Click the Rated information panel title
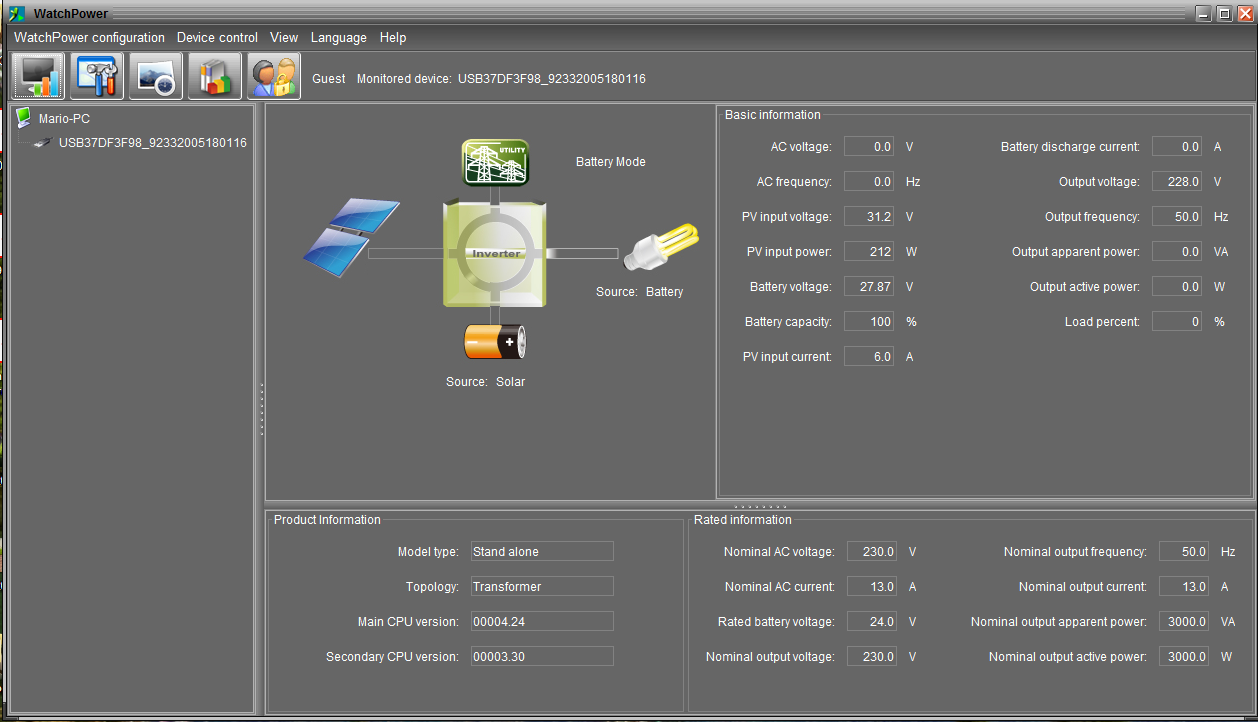 pyautogui.click(x=743, y=520)
